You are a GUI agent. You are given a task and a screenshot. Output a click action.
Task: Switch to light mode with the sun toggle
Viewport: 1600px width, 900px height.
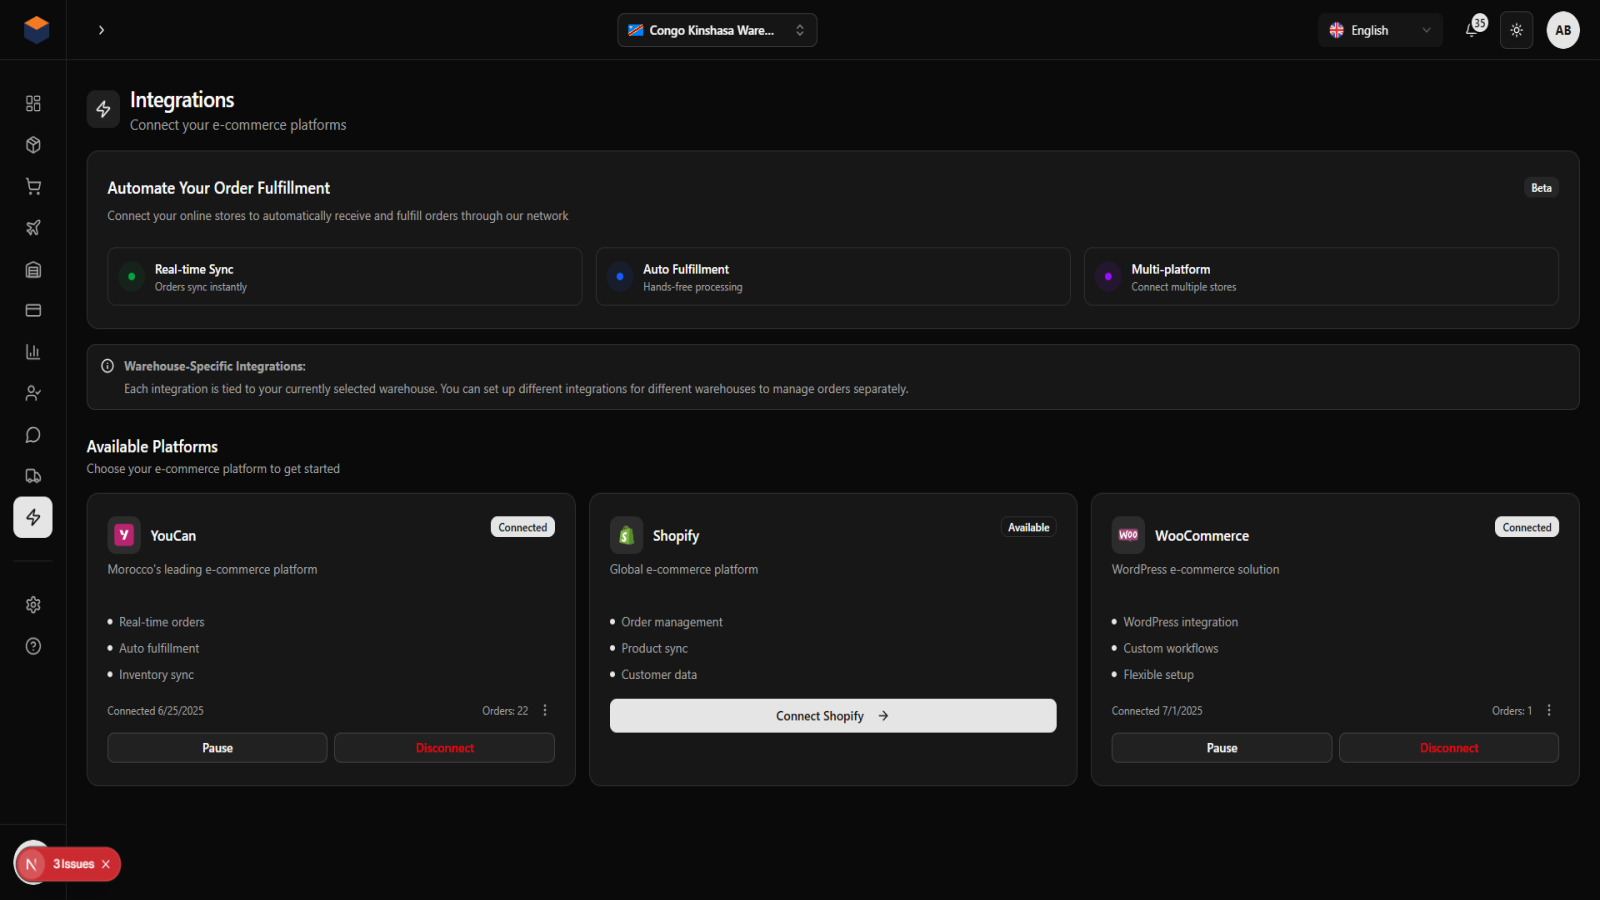point(1516,30)
